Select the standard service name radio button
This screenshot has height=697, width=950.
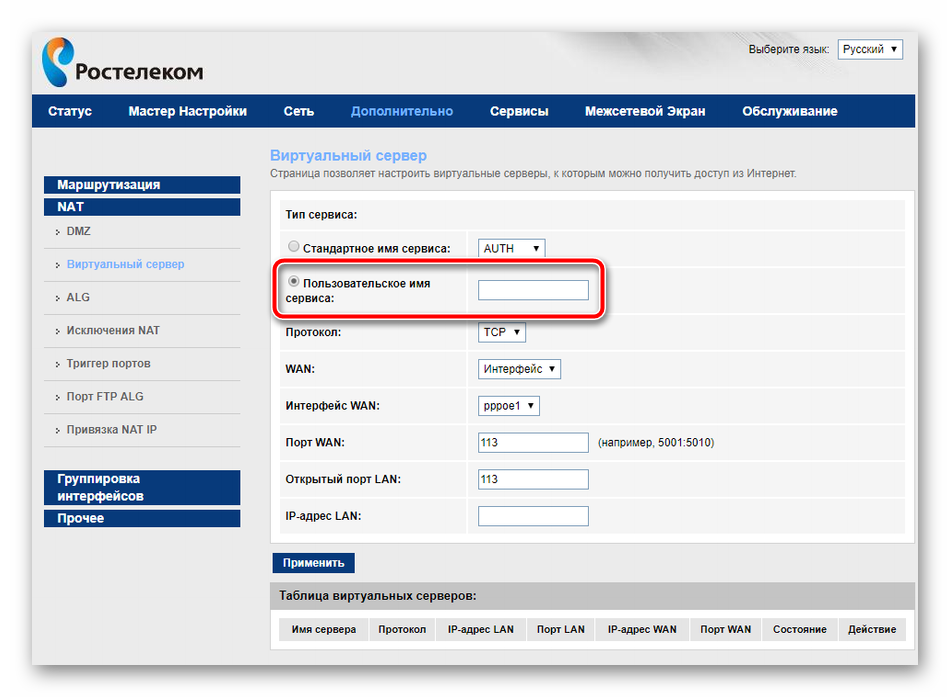tap(293, 246)
